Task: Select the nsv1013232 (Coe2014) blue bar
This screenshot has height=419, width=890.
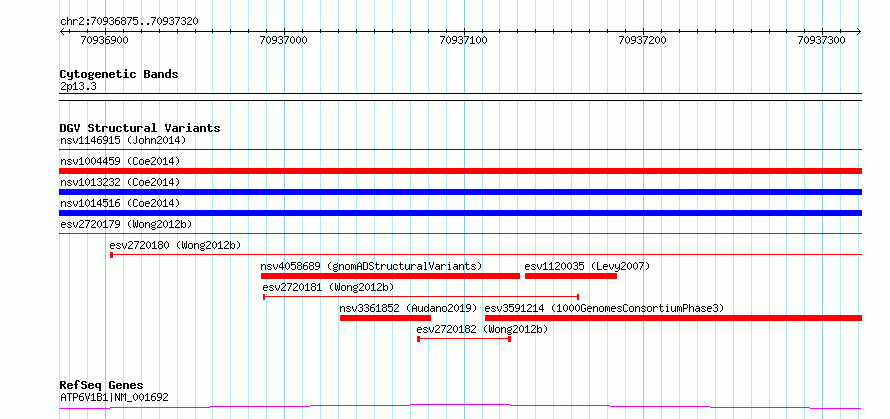Action: pyautogui.click(x=460, y=192)
